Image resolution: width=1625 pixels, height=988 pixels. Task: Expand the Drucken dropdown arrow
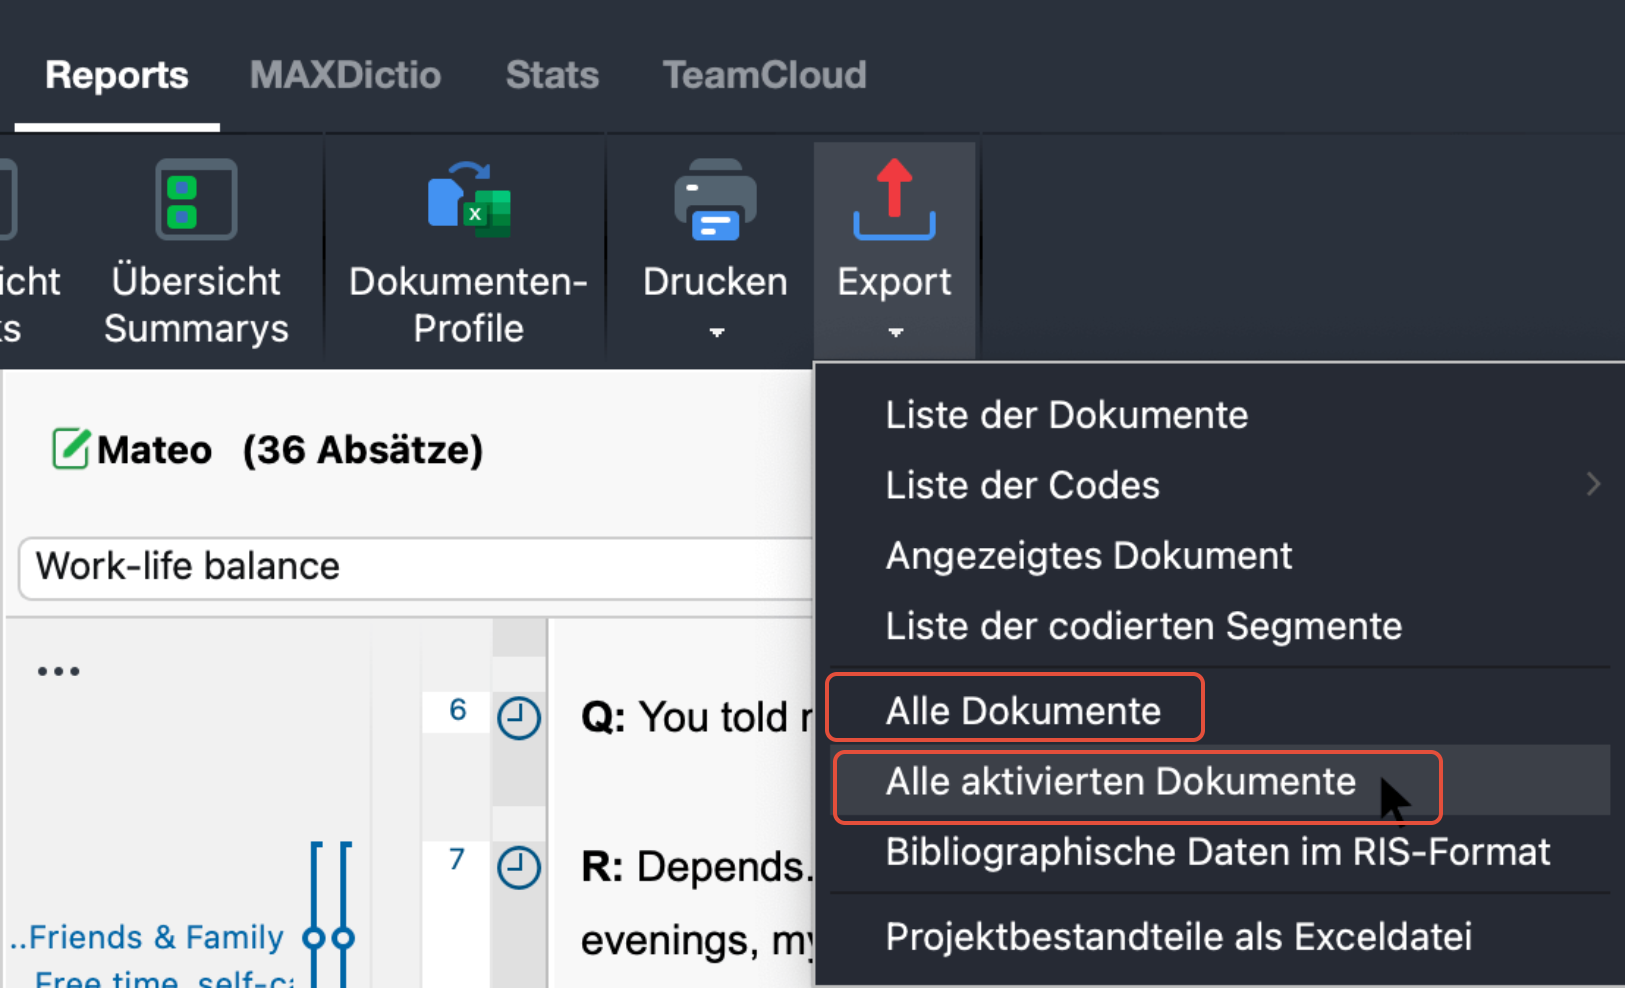[x=716, y=332]
